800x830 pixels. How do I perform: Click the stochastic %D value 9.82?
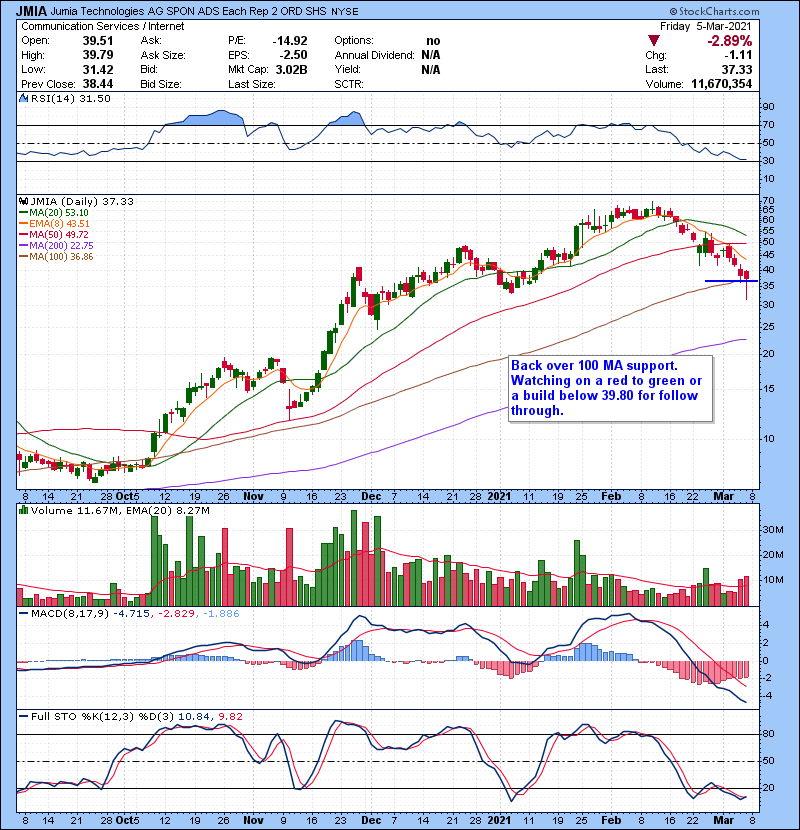click(230, 717)
